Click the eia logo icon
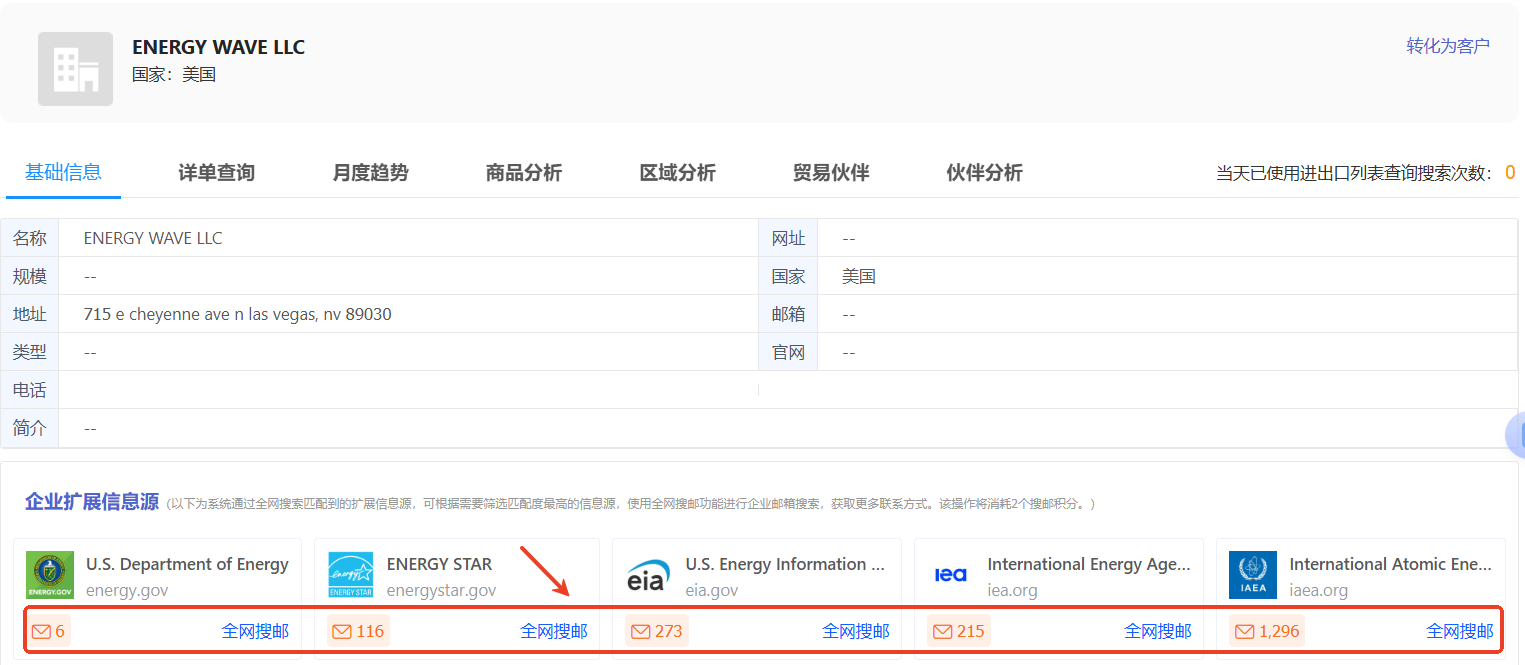The image size is (1525, 665). 647,576
